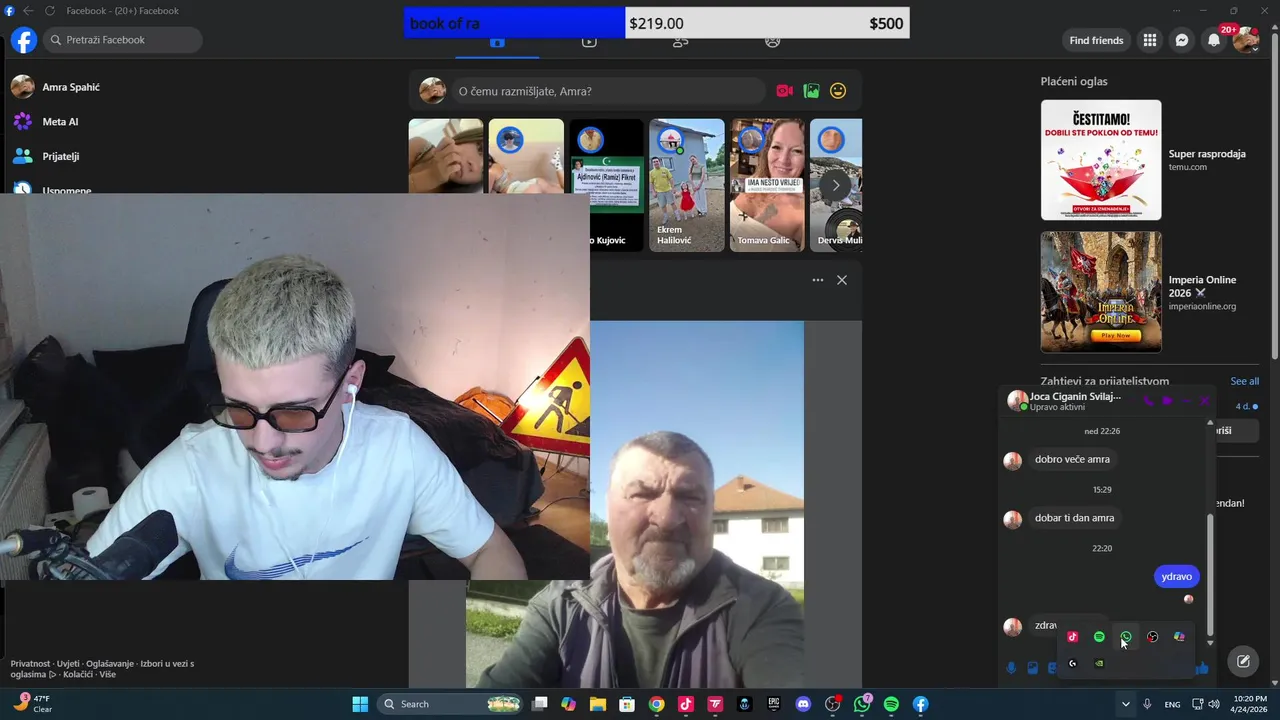1280x720 pixels.
Task: Open Spotify in the tray overflow popup
Action: pyautogui.click(x=1099, y=637)
